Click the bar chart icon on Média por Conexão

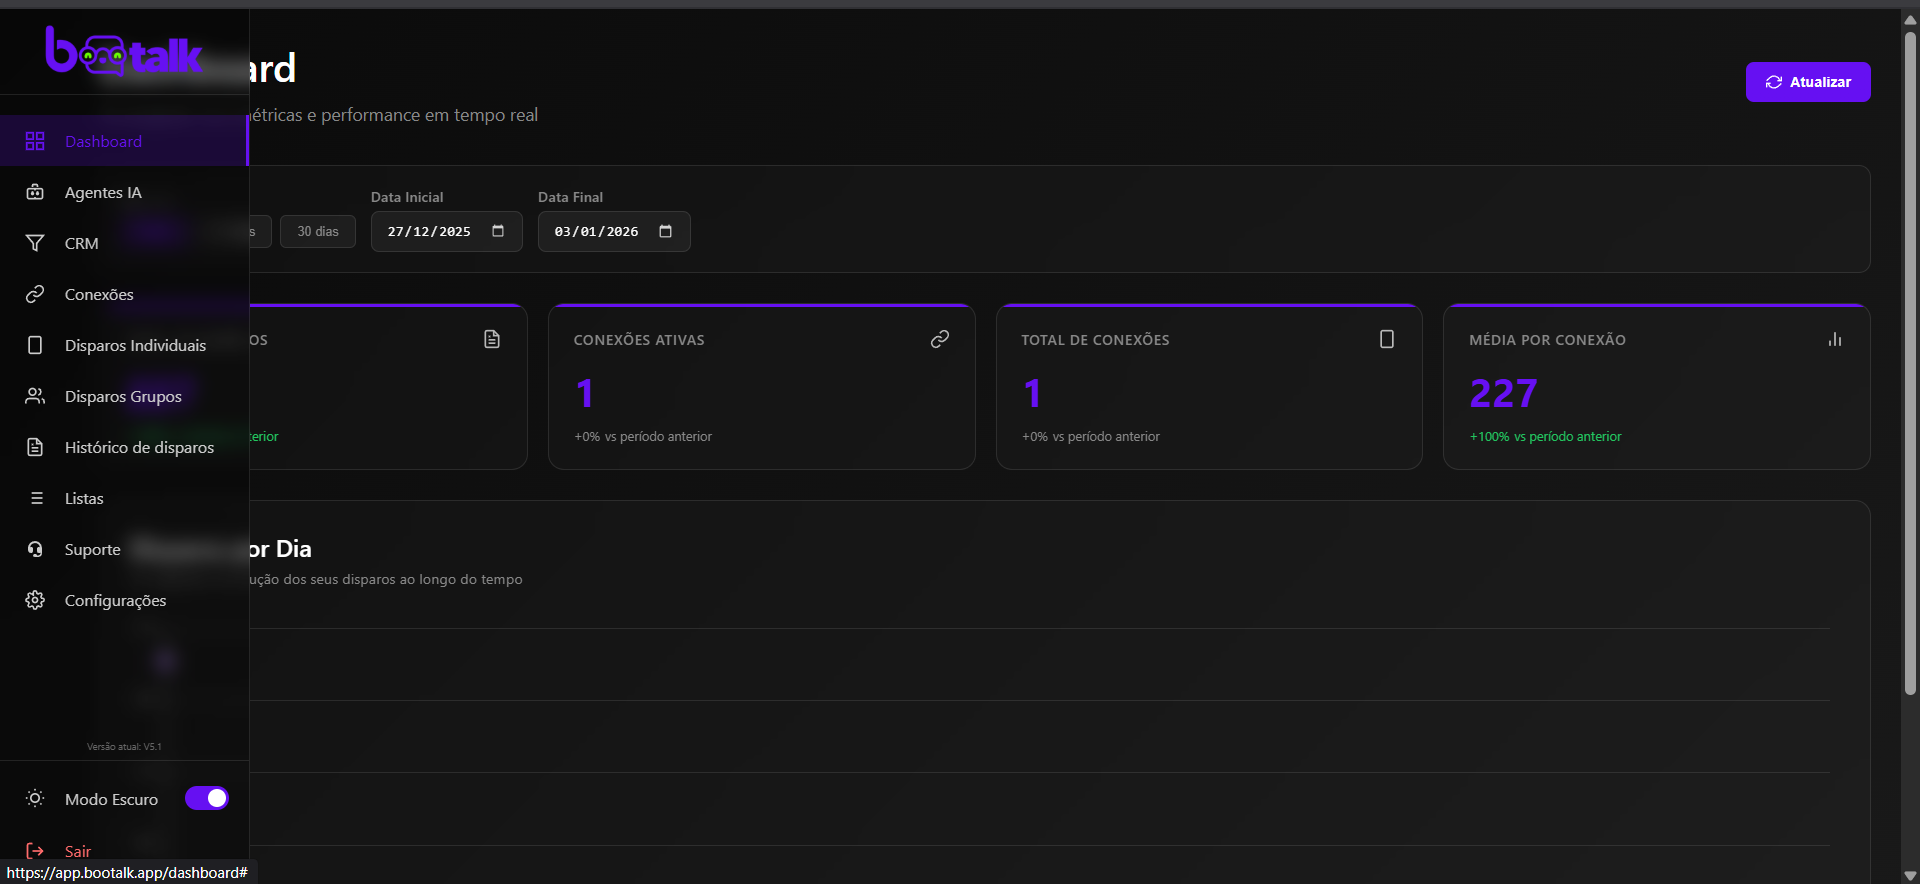click(1834, 340)
